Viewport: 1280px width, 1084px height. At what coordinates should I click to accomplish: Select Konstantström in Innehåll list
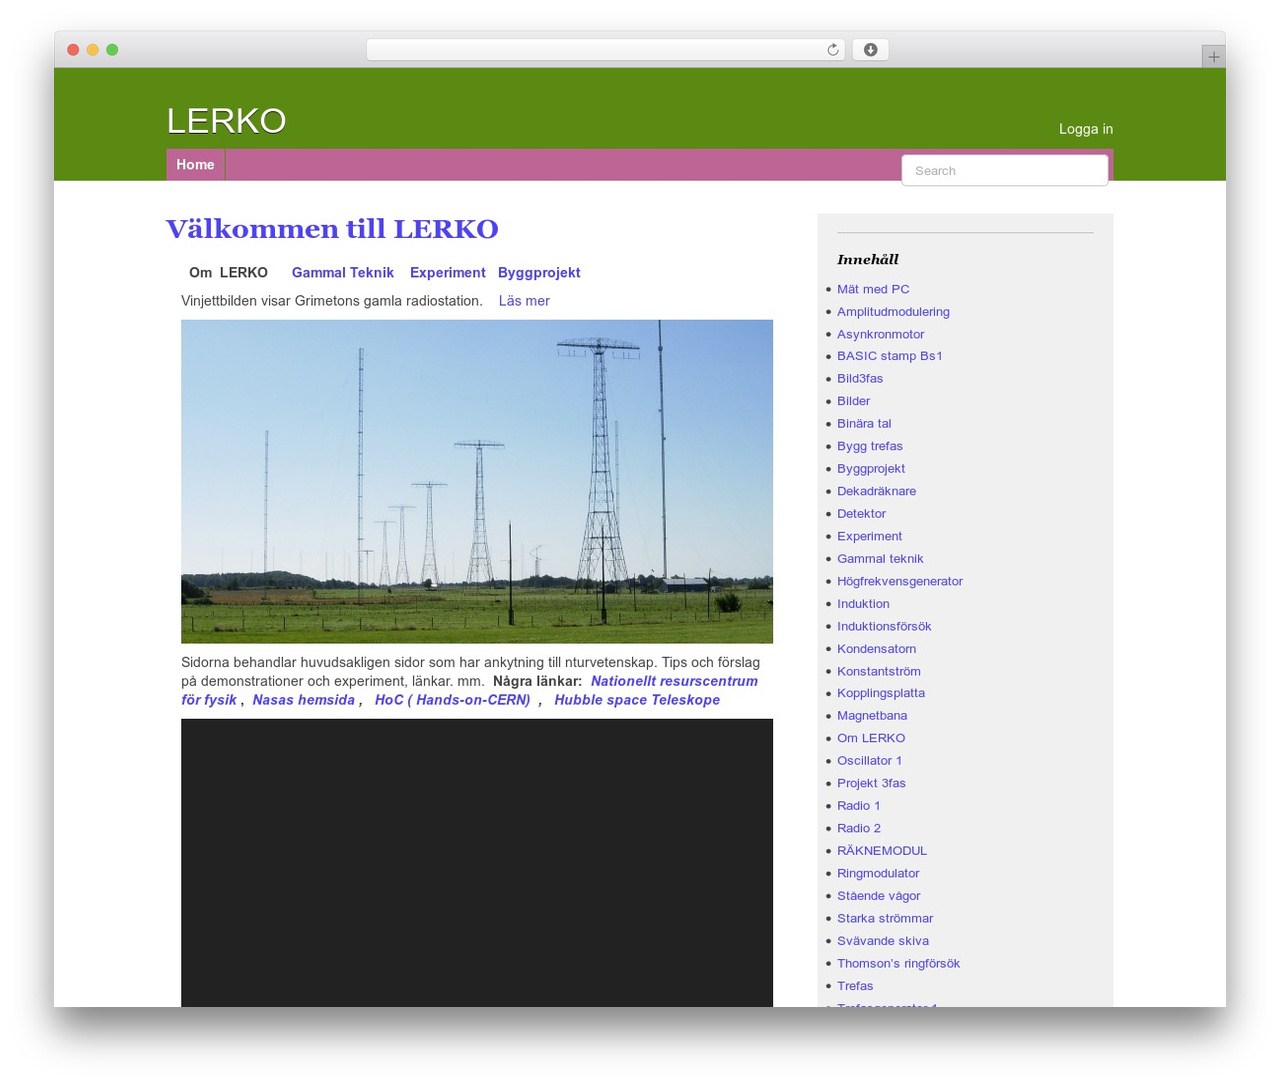click(879, 671)
